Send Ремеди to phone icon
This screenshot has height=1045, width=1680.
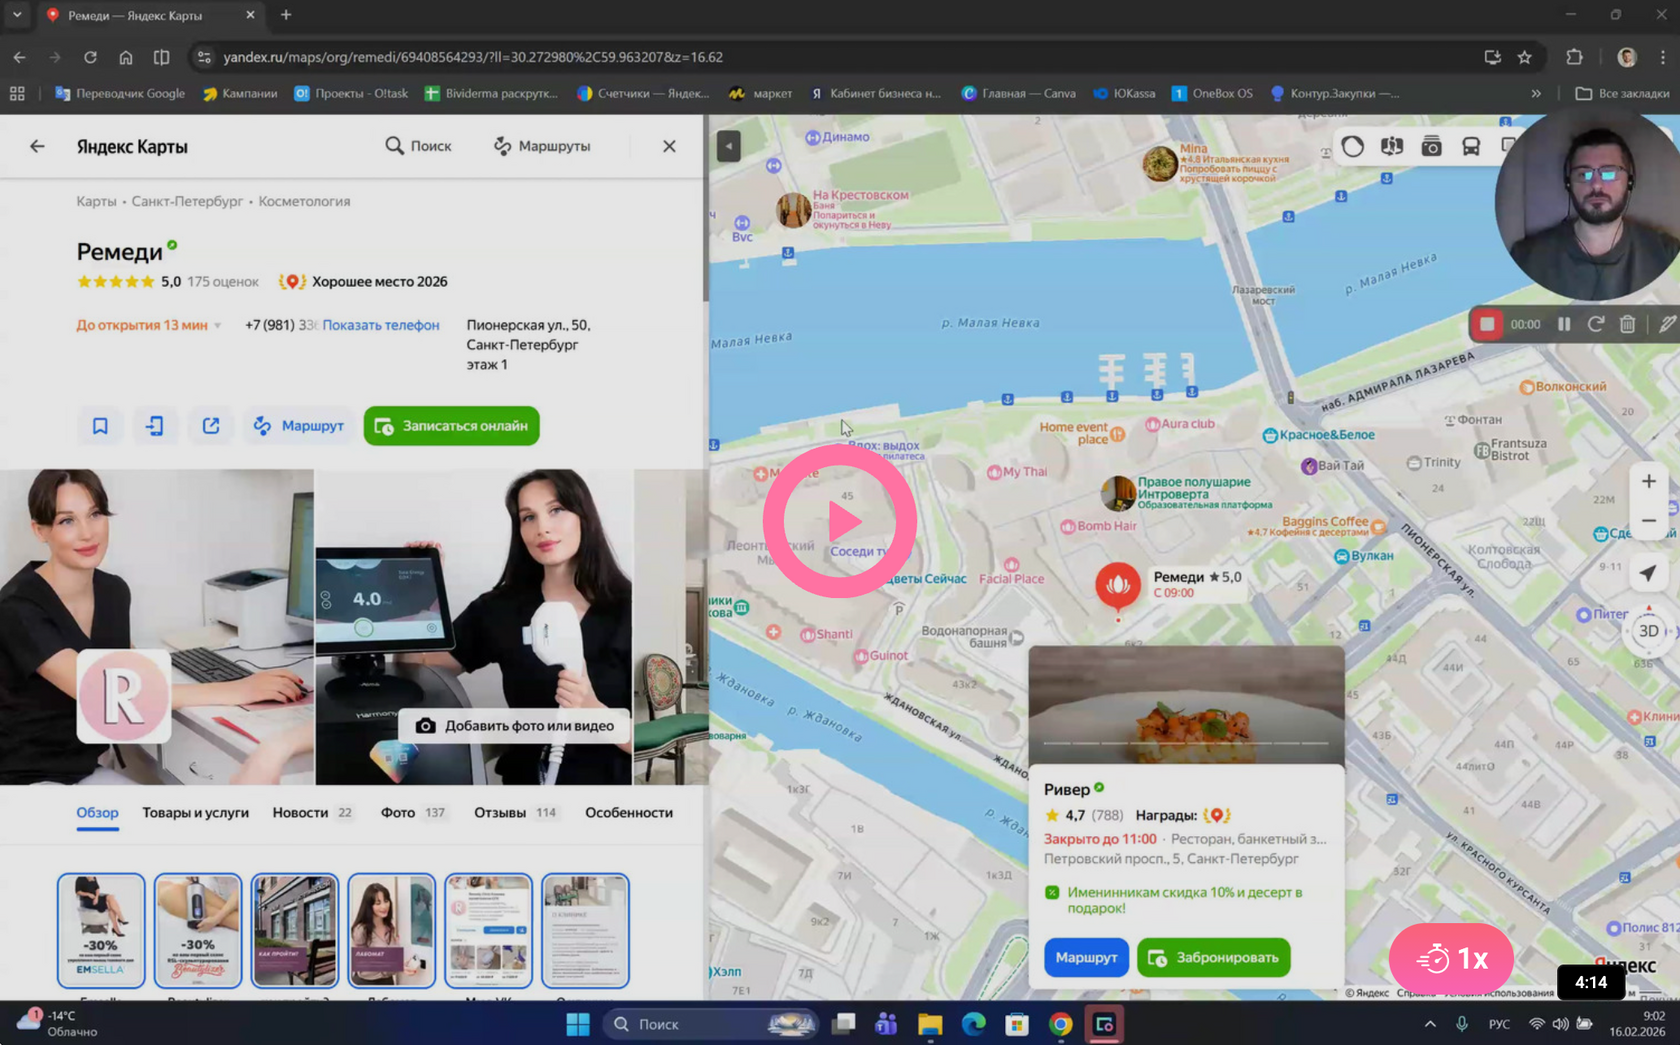155,426
